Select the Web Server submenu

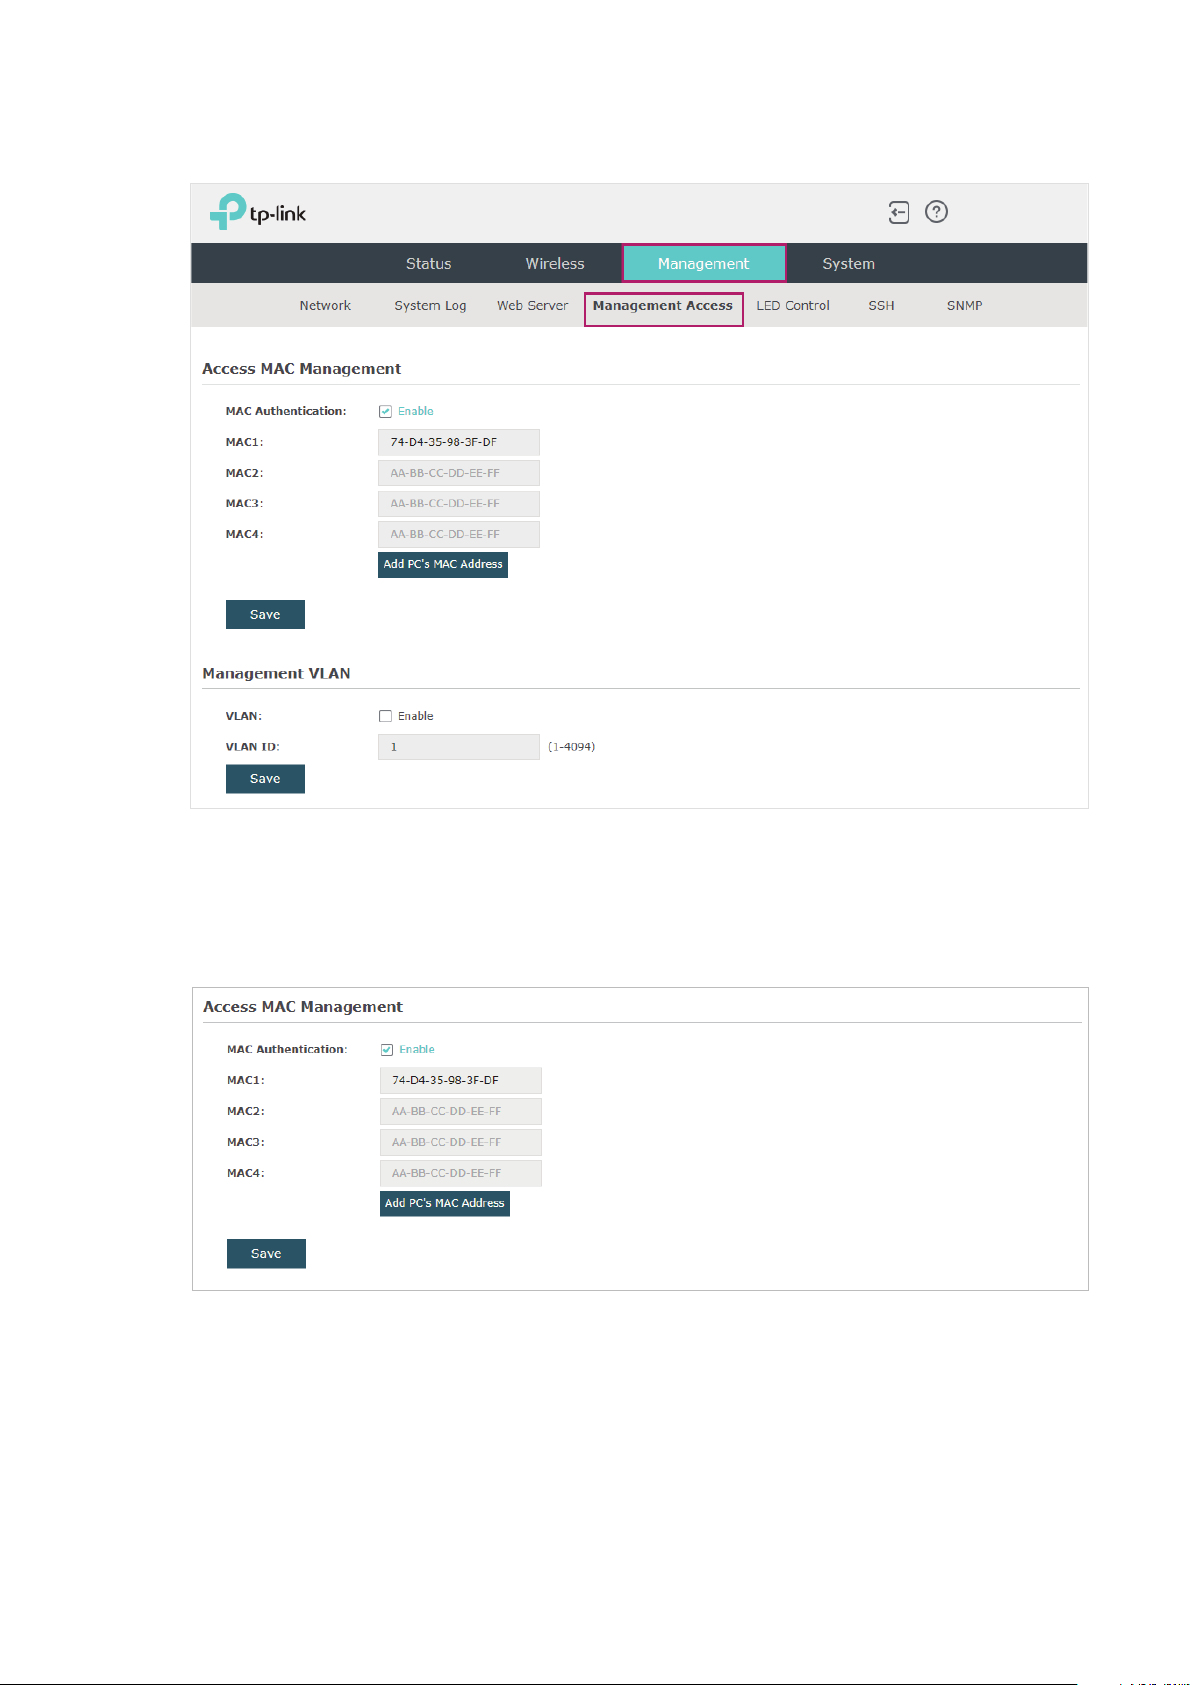(532, 306)
